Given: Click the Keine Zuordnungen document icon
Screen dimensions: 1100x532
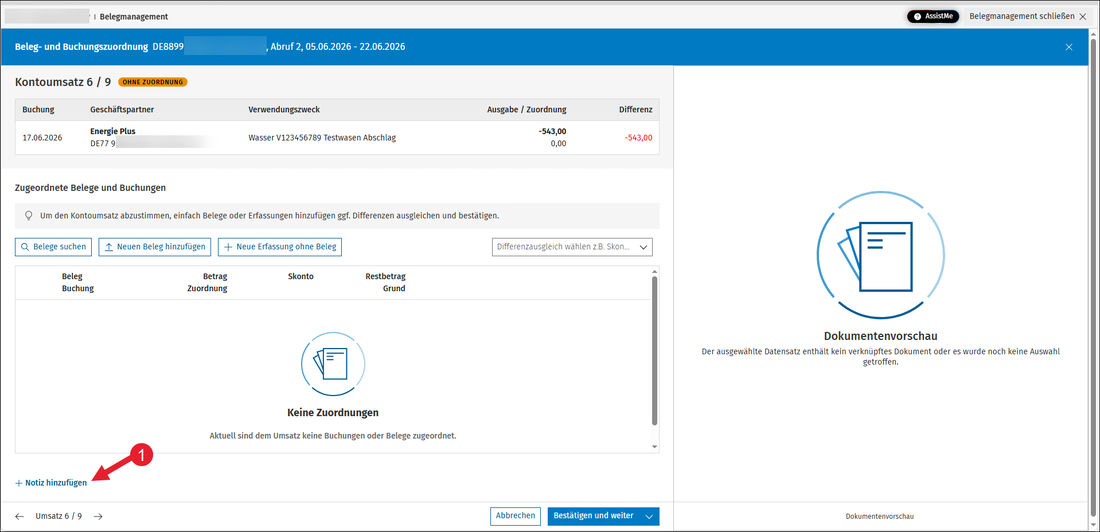Looking at the screenshot, I should click(x=333, y=362).
